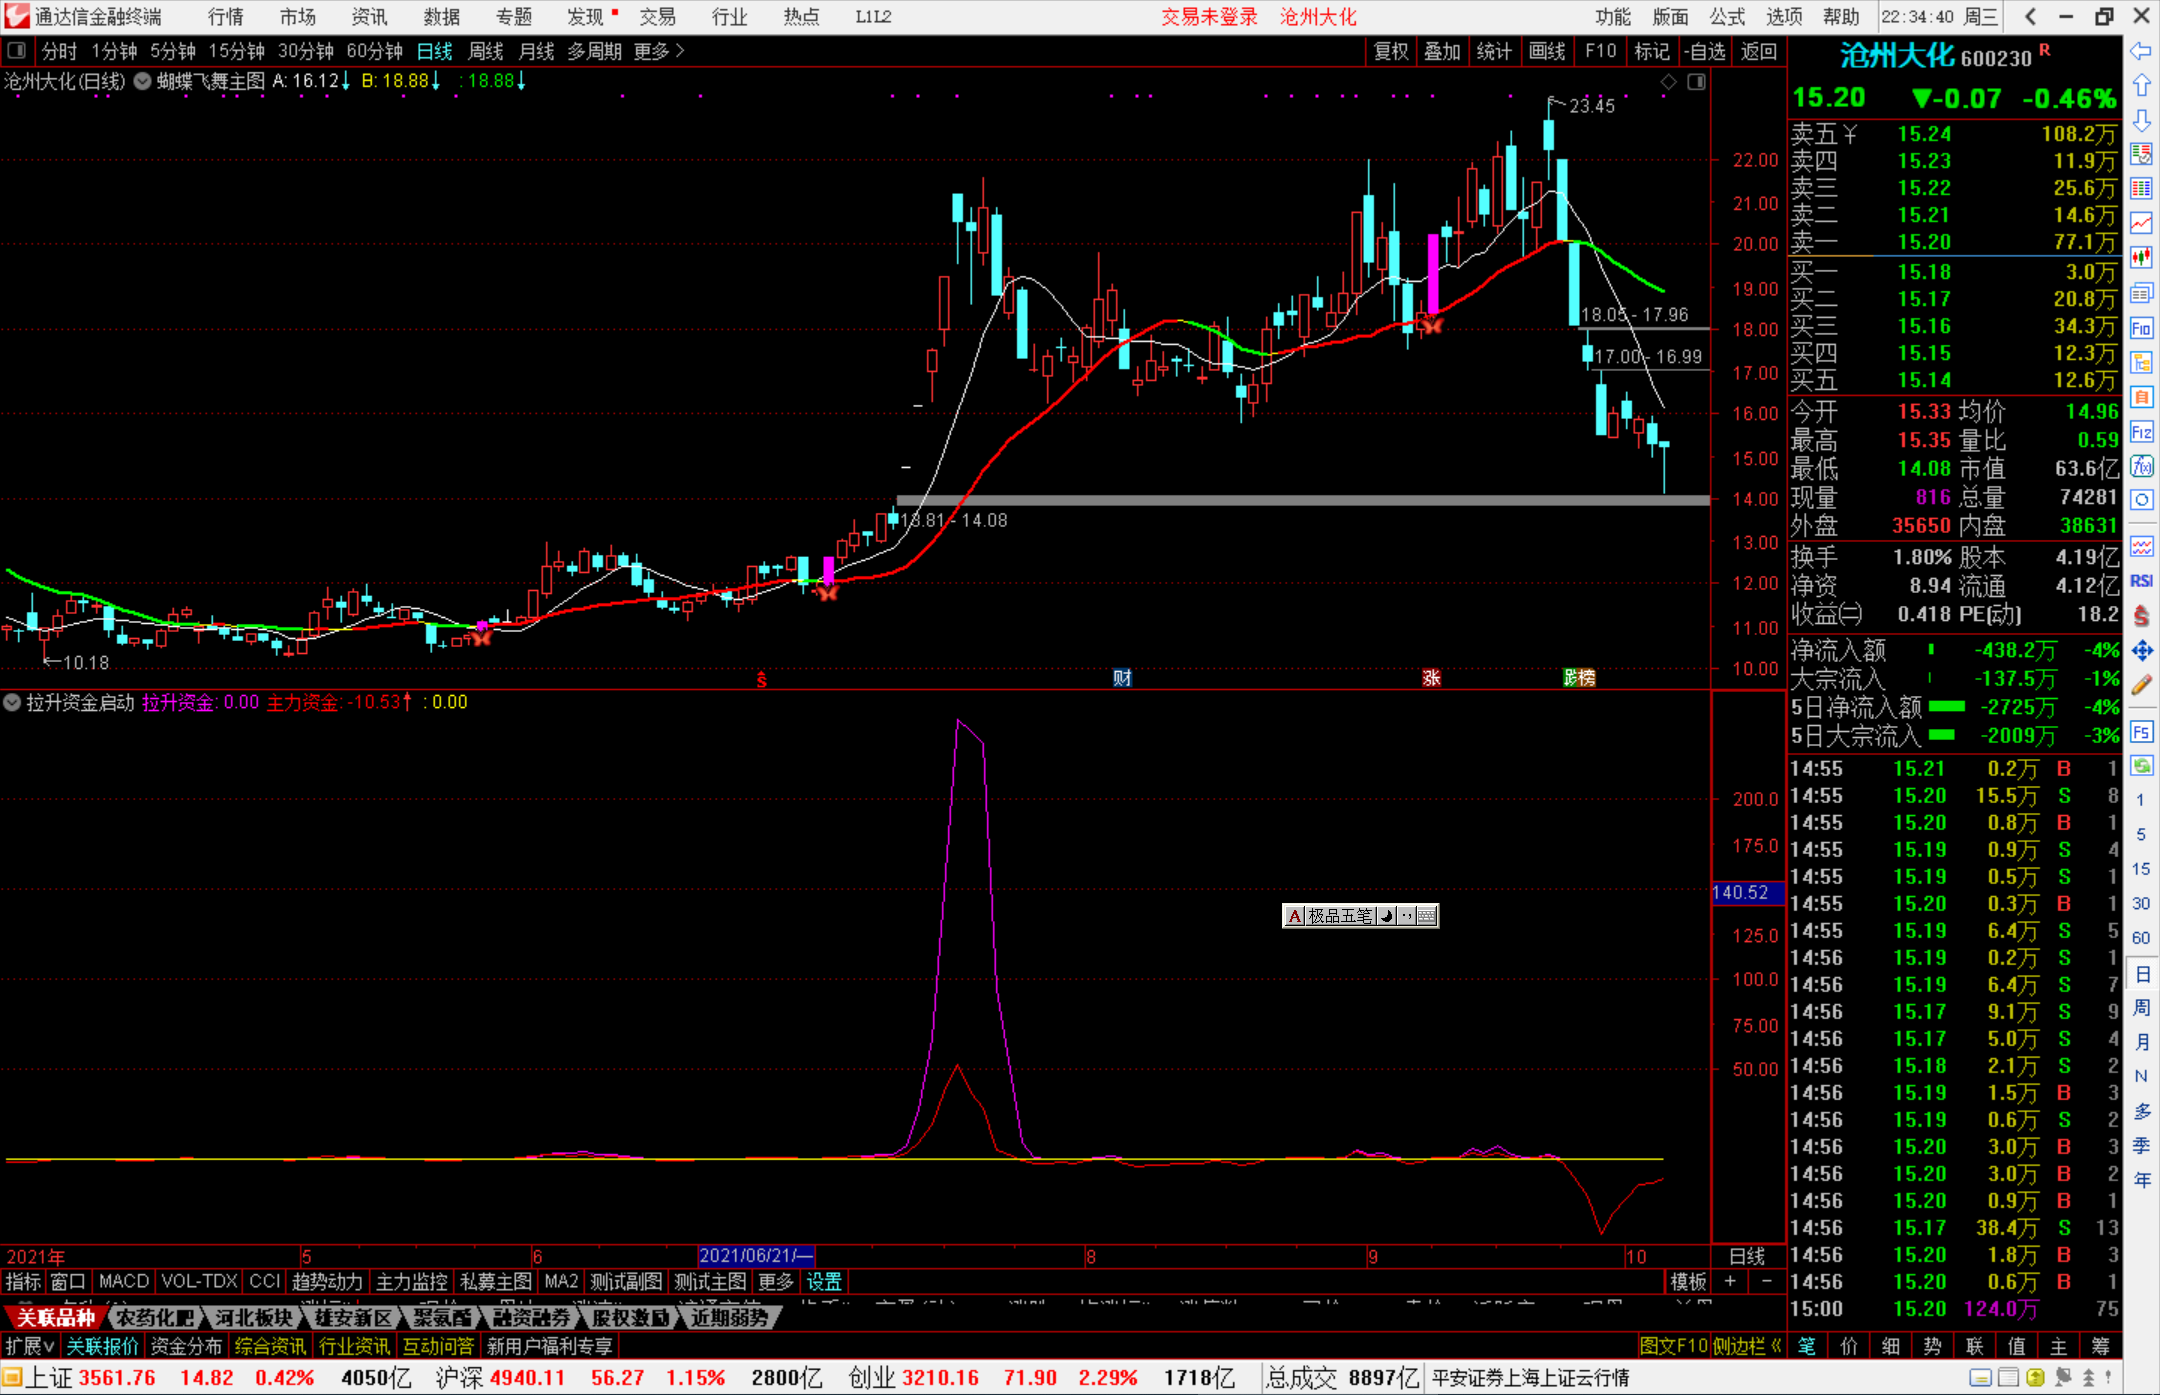Open the colored quote table icon in sidebar
Viewport: 2160px width, 1395px height.
pos(2141,189)
